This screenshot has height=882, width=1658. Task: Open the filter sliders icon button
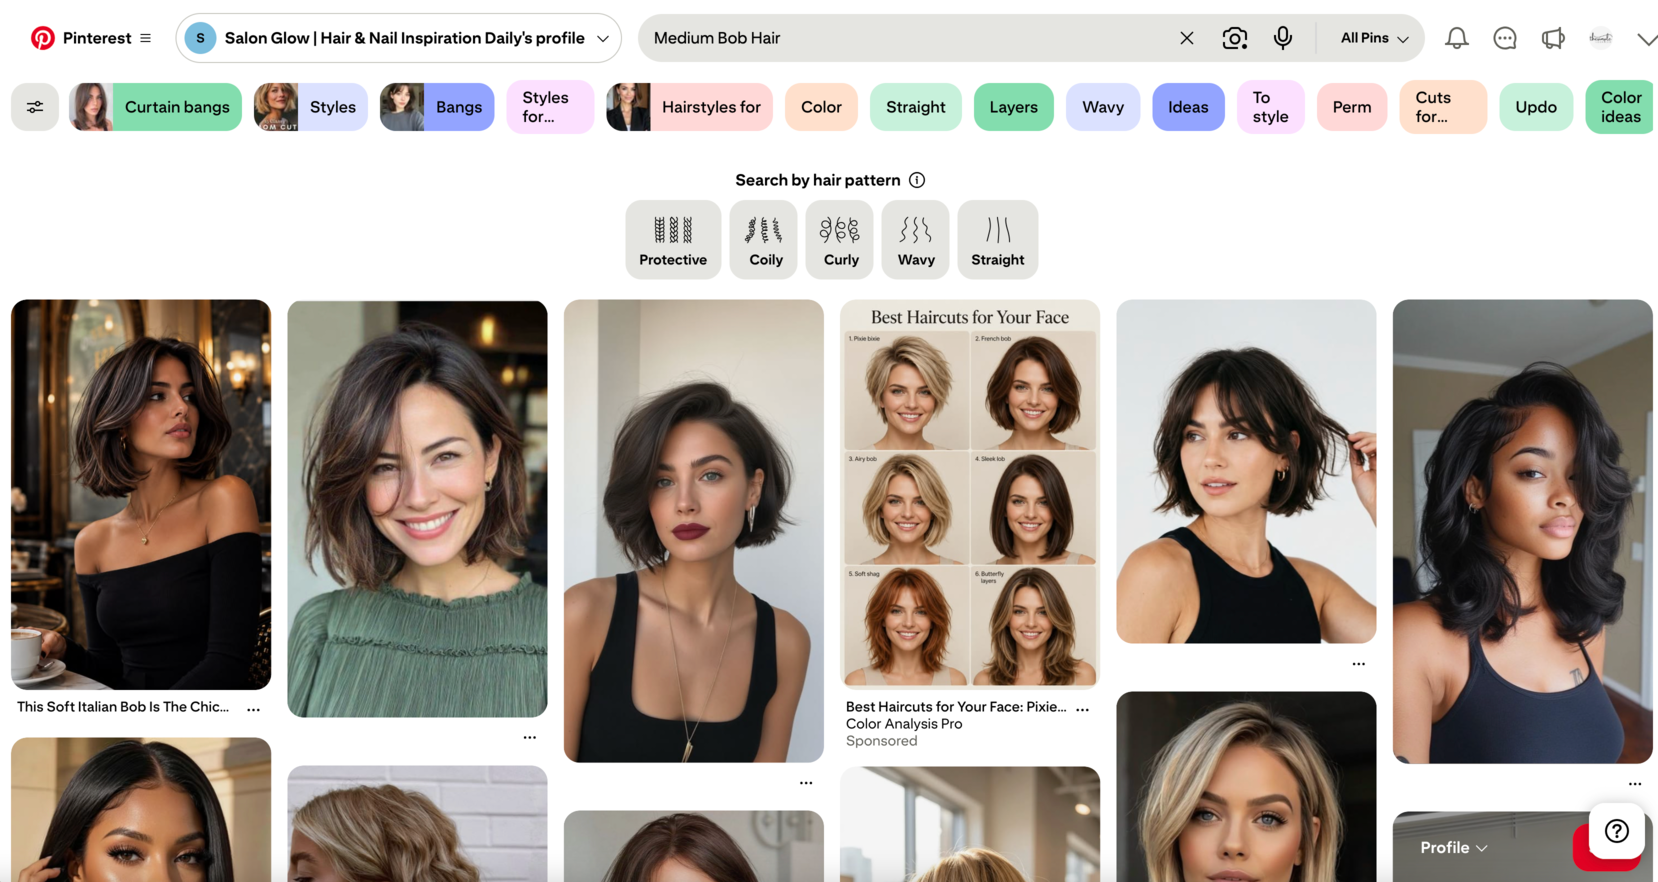click(x=35, y=107)
